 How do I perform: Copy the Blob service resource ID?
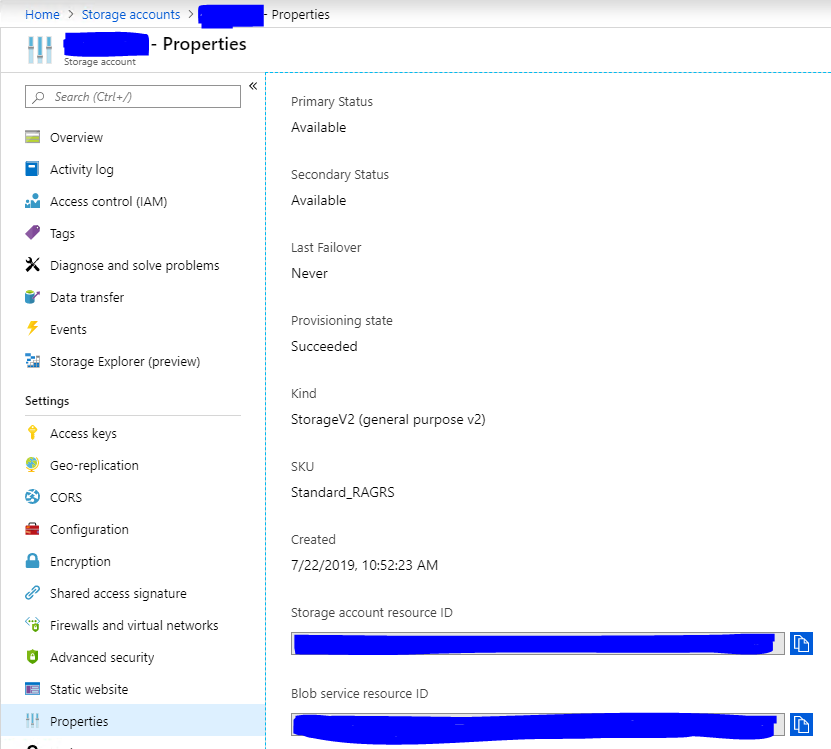point(801,725)
